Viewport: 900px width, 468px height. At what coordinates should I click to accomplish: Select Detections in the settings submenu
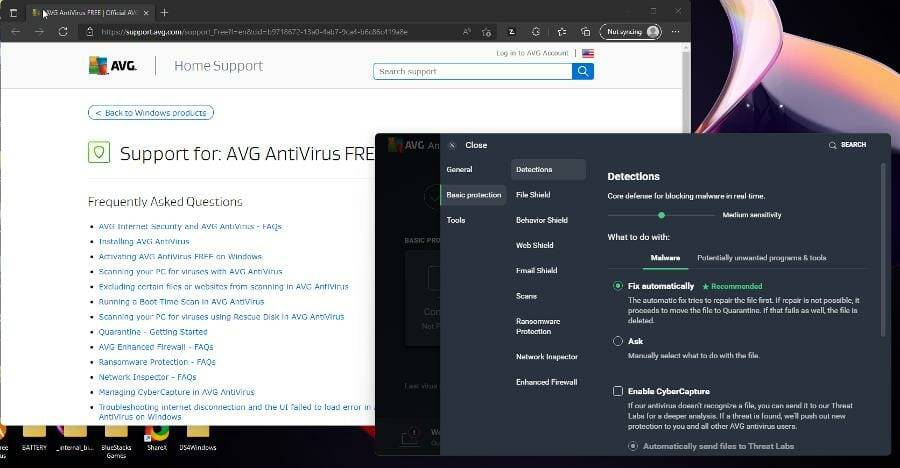coord(548,169)
